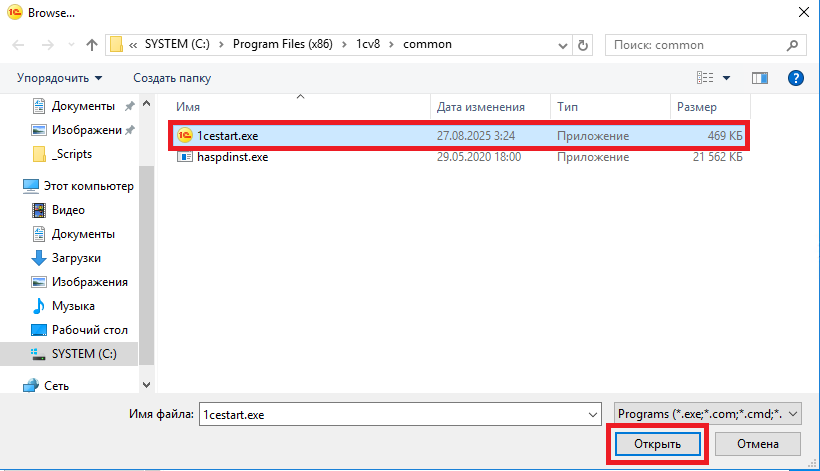Open the Упорядочить menu
This screenshot has width=820, height=471.
pos(59,78)
